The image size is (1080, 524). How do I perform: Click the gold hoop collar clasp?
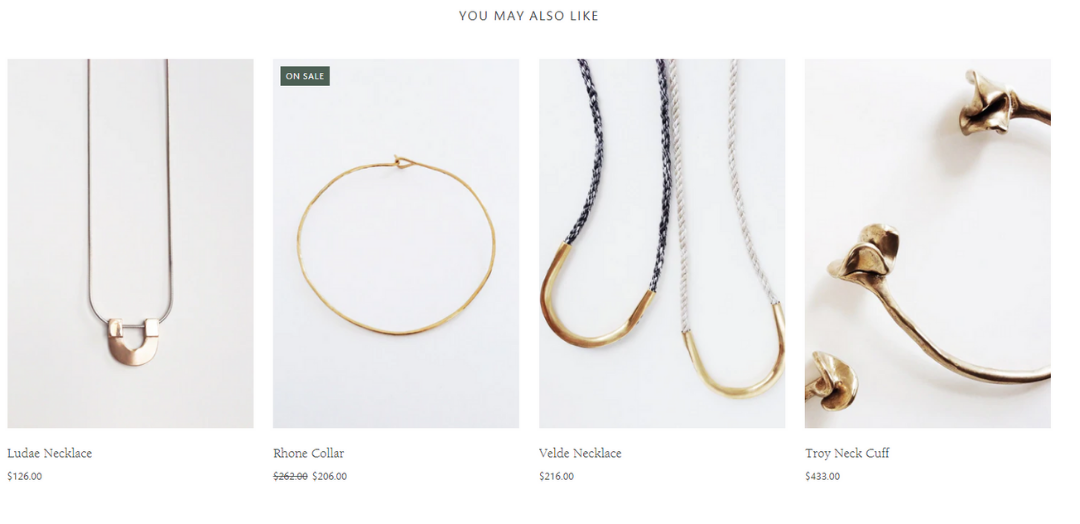[x=400, y=162]
